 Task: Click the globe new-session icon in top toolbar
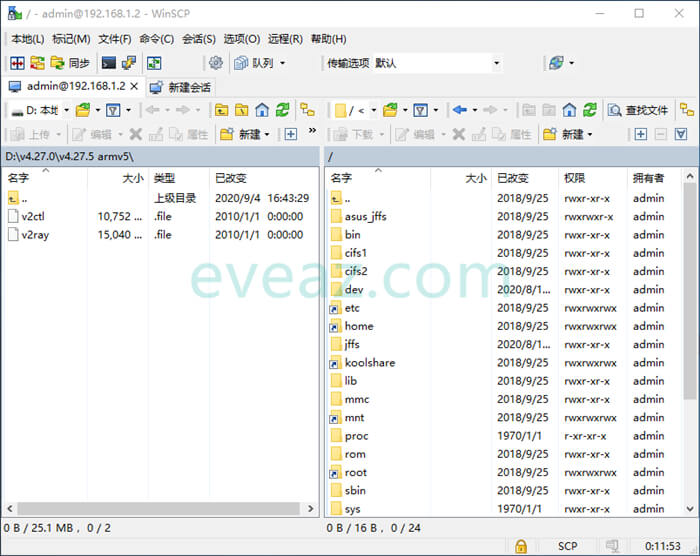pos(556,63)
